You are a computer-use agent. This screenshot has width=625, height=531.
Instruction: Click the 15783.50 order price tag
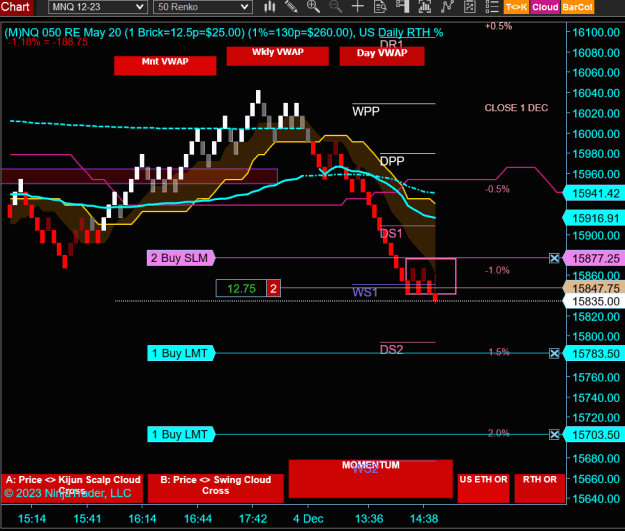[x=593, y=354]
